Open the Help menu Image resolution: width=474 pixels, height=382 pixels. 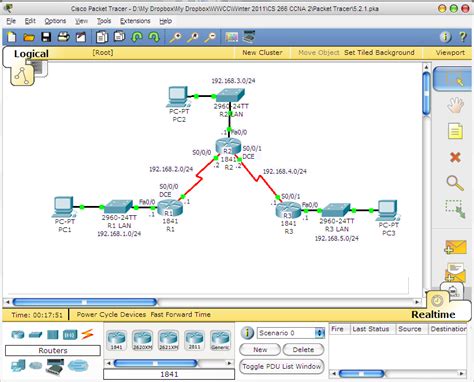coord(166,21)
